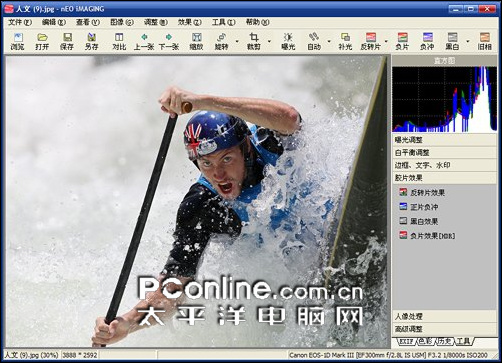
Task: Click the 旧相 old photo effect icon
Action: tap(485, 41)
